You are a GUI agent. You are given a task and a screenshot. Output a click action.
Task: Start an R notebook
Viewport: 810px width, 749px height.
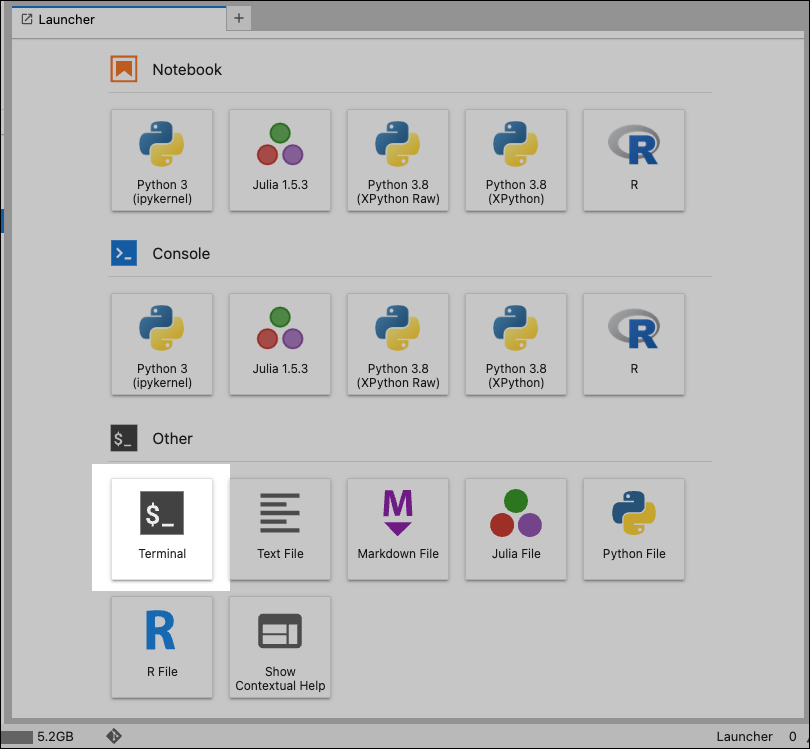[633, 160]
